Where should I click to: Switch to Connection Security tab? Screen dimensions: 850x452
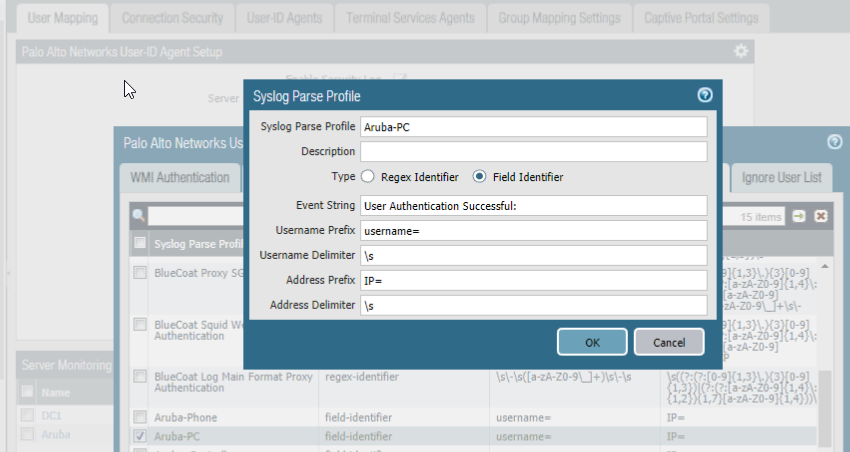(x=172, y=18)
